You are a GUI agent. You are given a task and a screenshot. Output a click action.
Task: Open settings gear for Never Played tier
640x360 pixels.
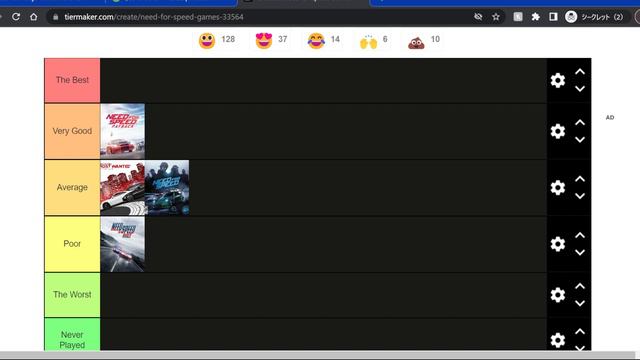pos(558,340)
